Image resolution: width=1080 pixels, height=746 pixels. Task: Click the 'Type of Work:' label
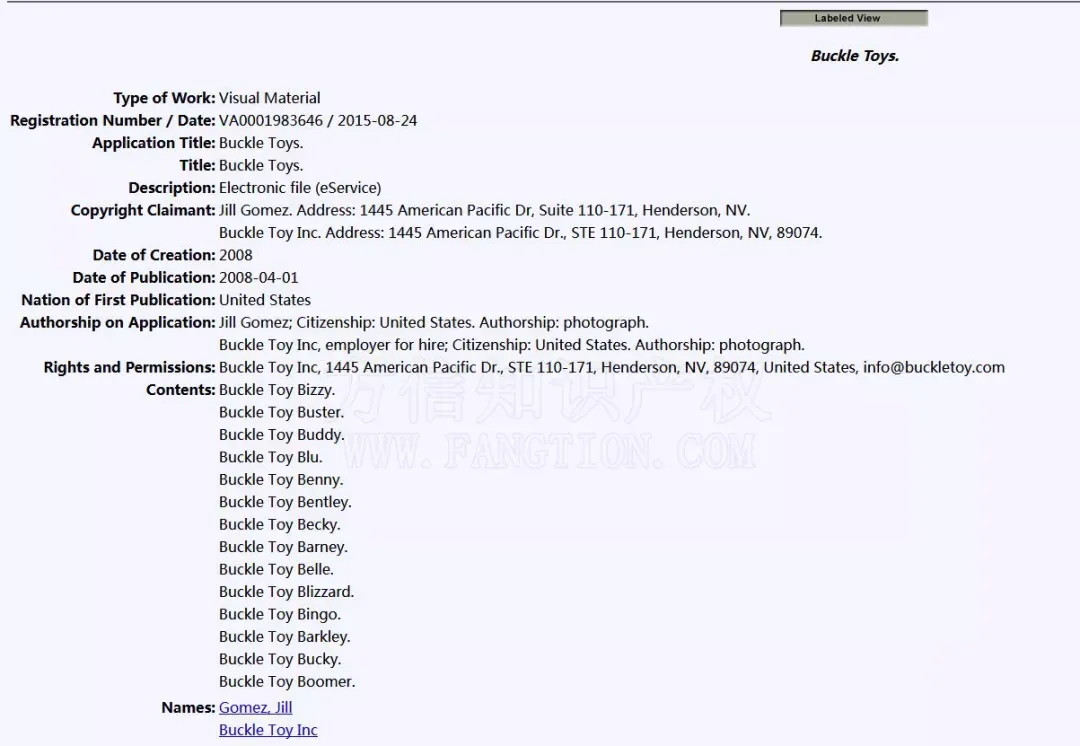click(x=165, y=98)
